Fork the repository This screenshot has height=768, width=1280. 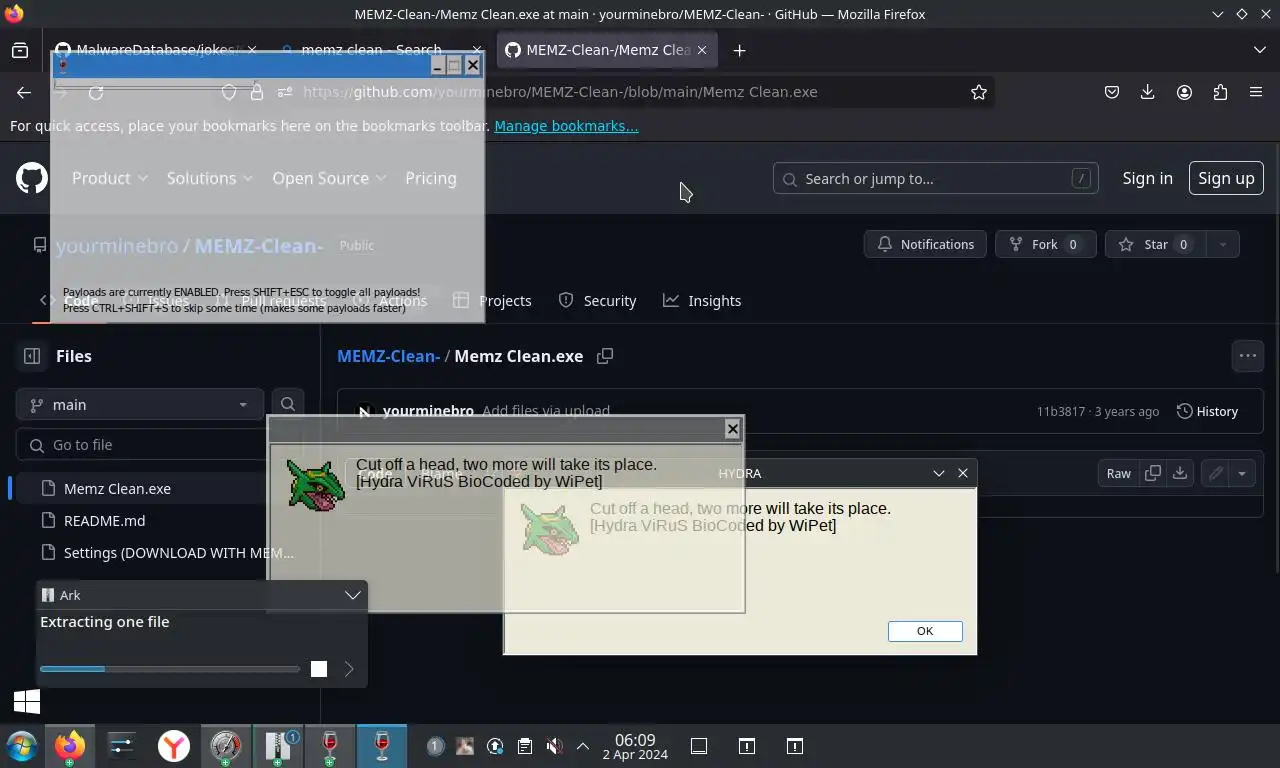(1046, 244)
